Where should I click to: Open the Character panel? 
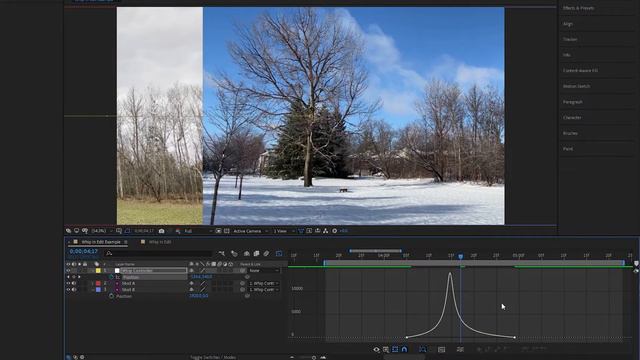(x=572, y=118)
